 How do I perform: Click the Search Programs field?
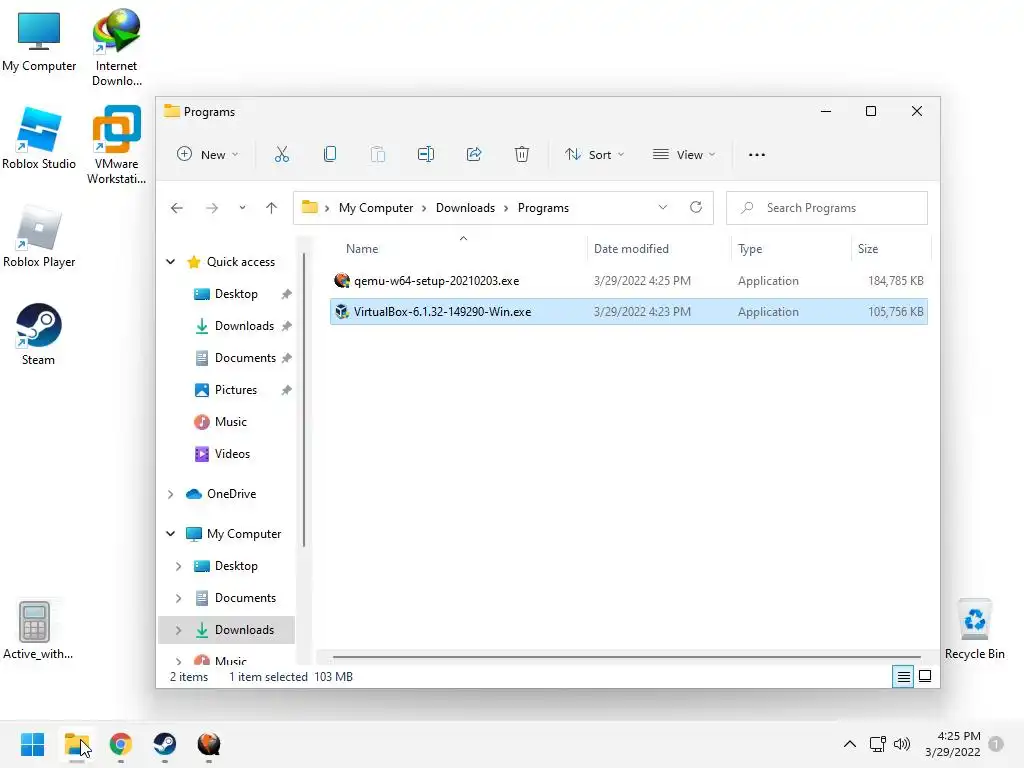click(x=827, y=208)
